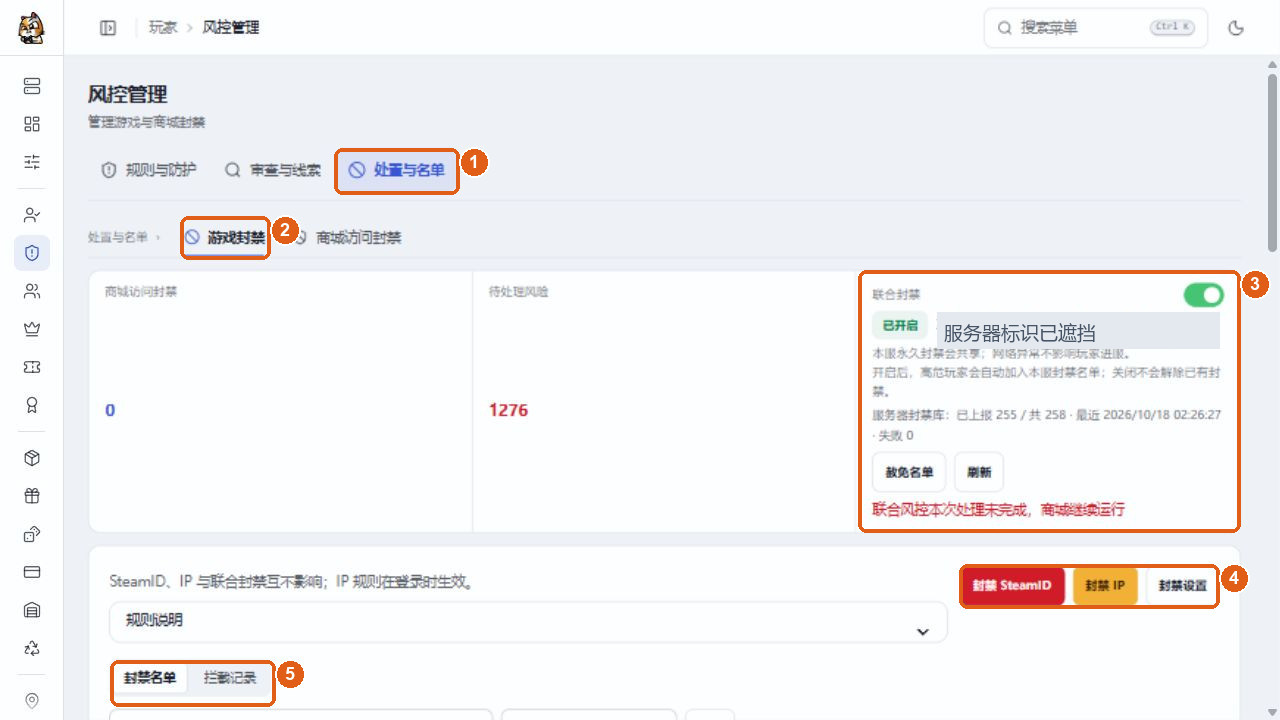Open the dashboard grid icon in the sidebar
The height and width of the screenshot is (720, 1280).
click(x=32, y=124)
